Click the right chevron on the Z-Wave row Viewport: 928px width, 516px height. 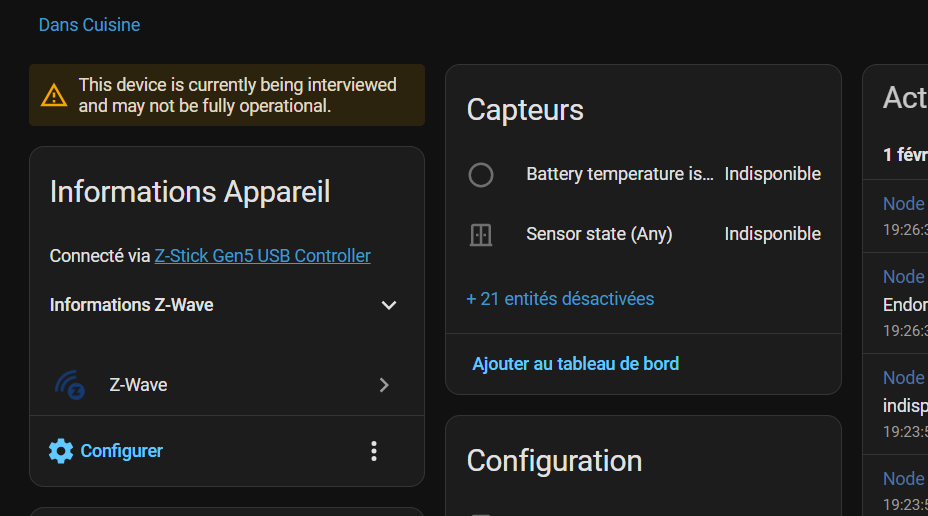384,385
